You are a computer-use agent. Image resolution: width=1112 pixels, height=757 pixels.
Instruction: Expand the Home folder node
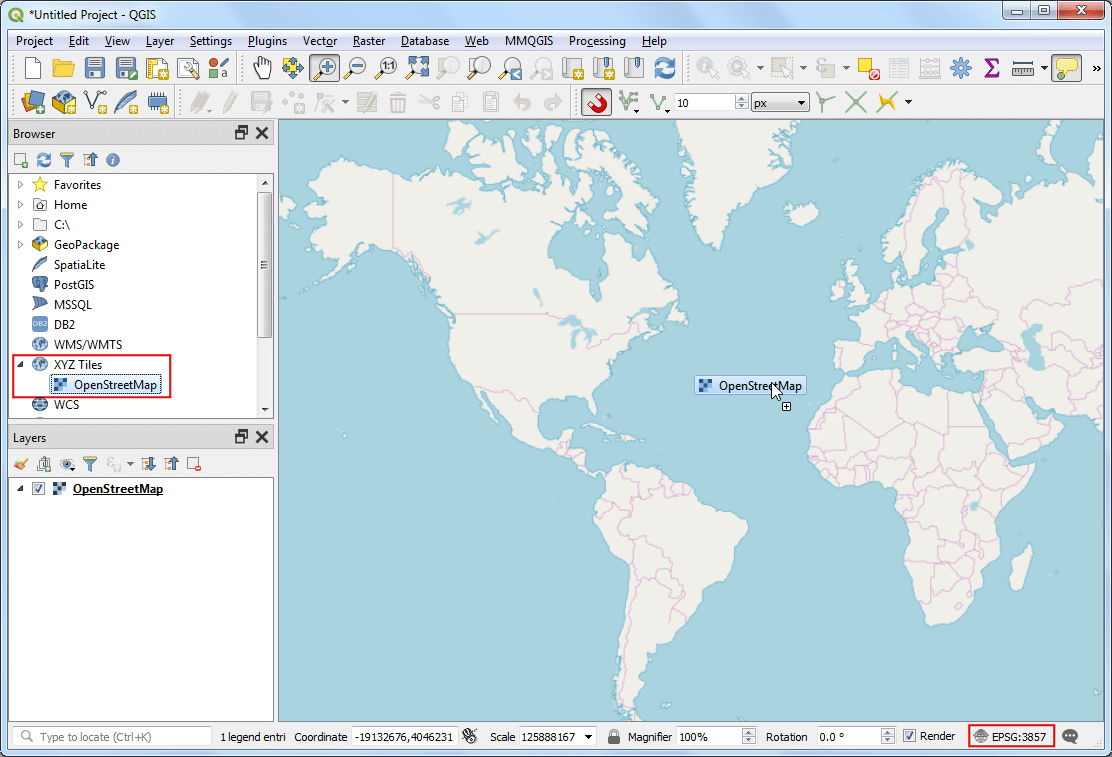20,204
